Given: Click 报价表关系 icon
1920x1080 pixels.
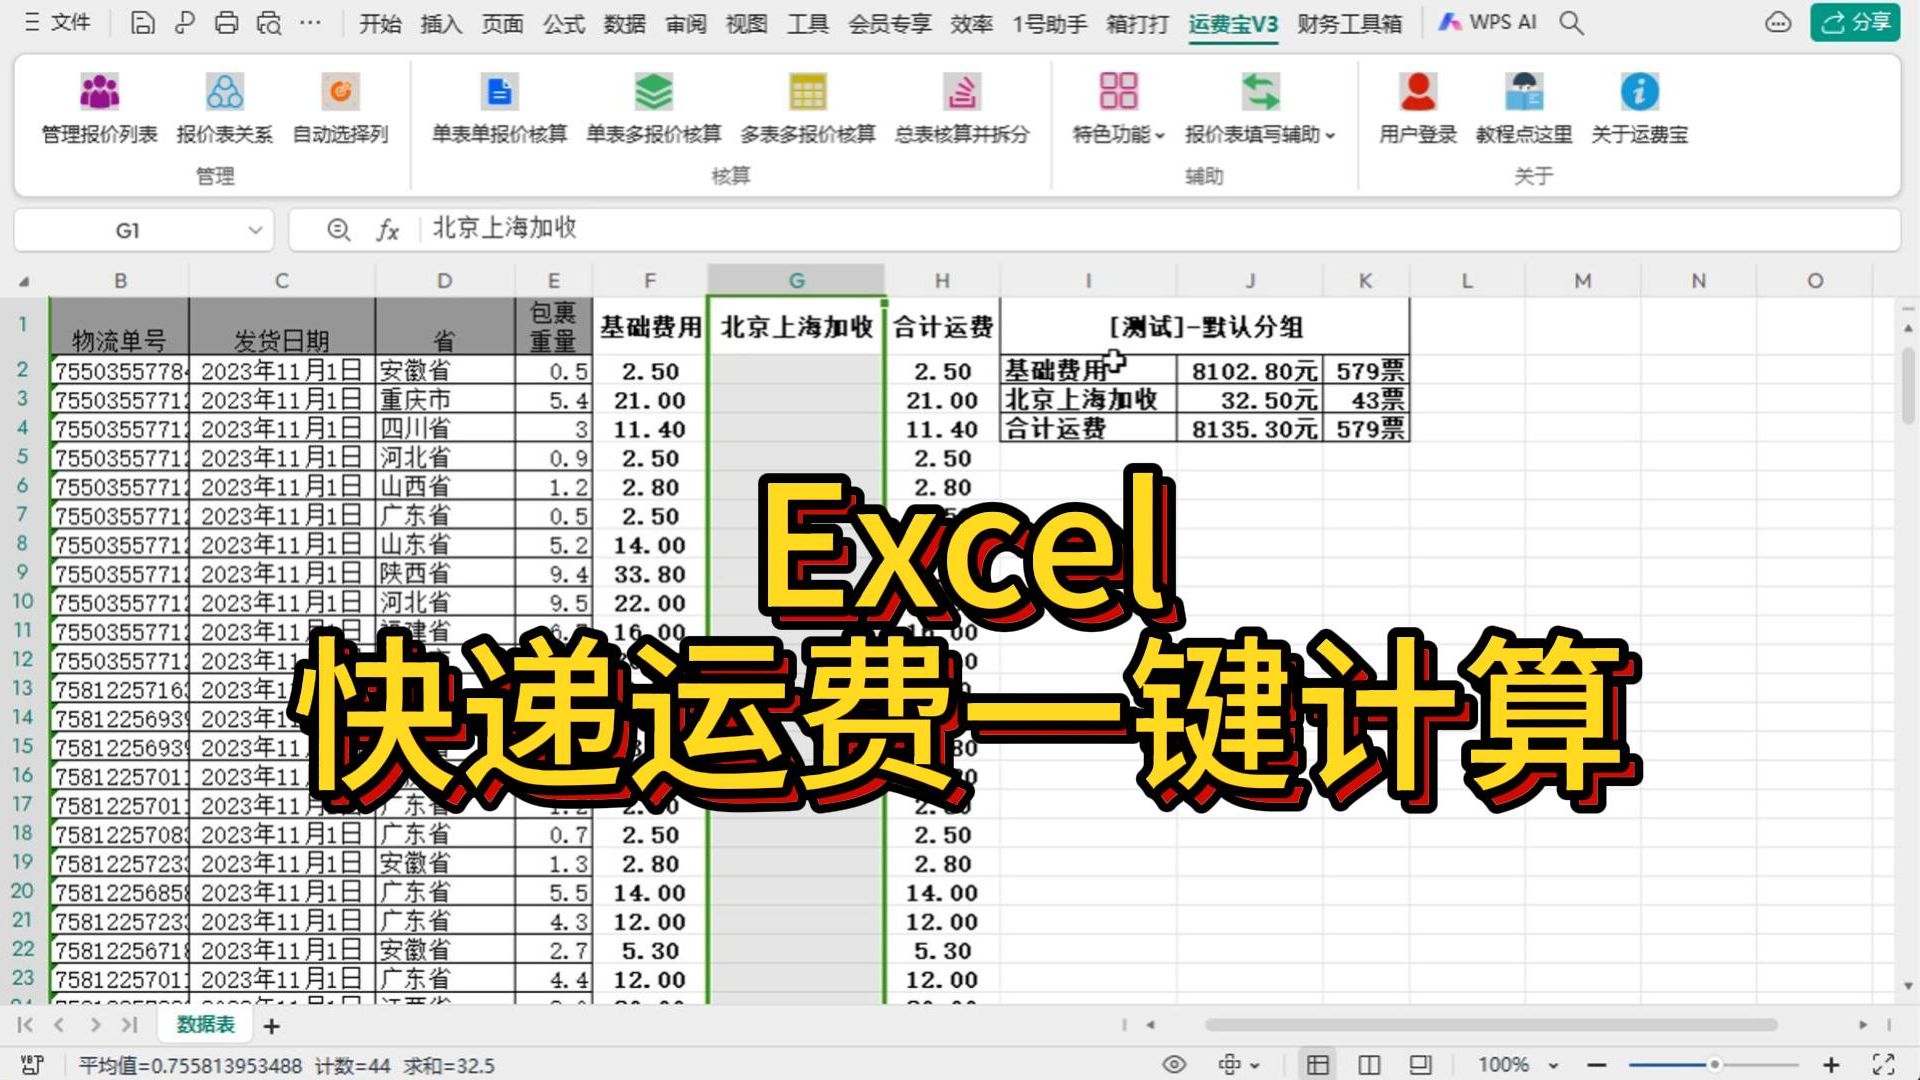Looking at the screenshot, I should tap(224, 92).
